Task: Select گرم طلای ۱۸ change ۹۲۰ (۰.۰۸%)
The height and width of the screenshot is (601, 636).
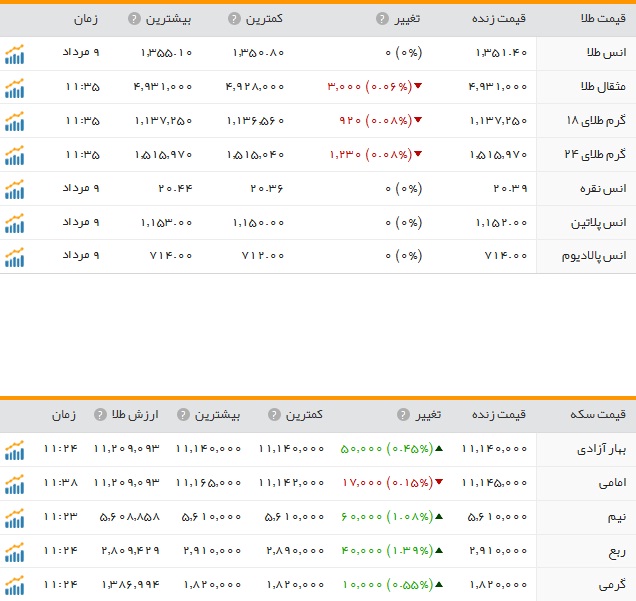Action: click(376, 120)
